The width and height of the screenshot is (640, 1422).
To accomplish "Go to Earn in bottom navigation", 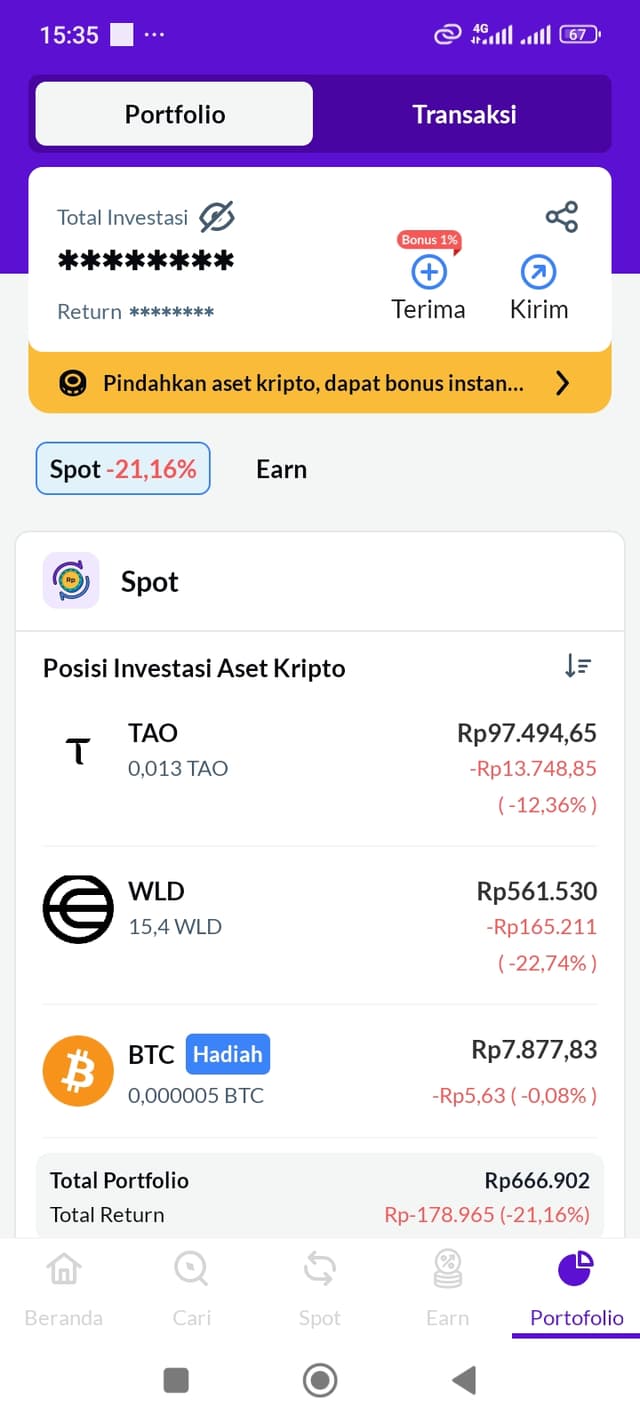I will pos(447,1270).
